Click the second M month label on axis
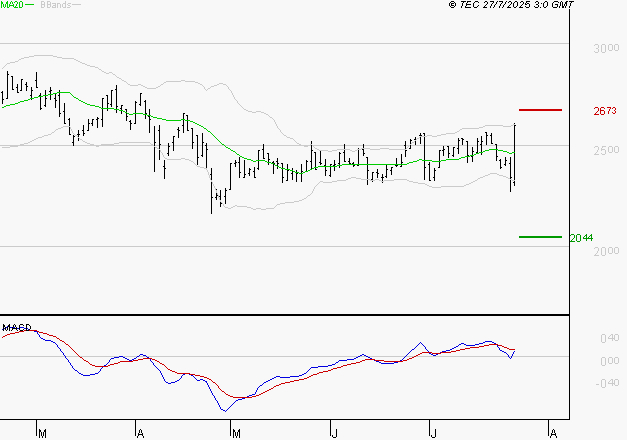Screen dimensions: 627x440 236,433
